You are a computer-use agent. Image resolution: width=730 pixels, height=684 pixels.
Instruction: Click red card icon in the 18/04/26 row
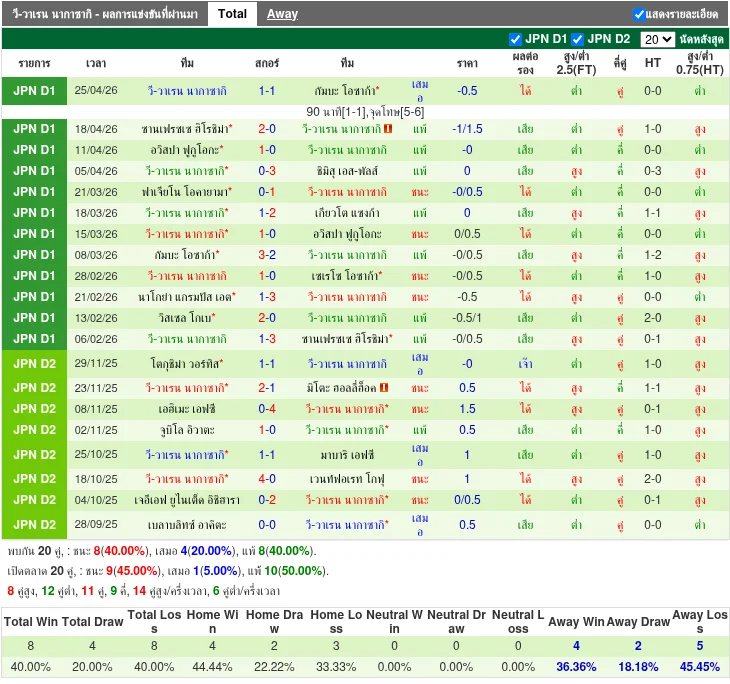(387, 129)
